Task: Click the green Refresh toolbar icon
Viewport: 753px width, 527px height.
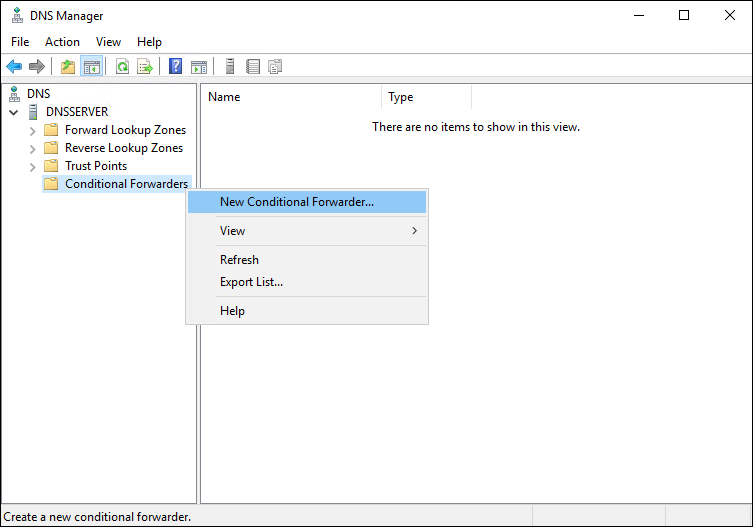Action: [x=122, y=66]
